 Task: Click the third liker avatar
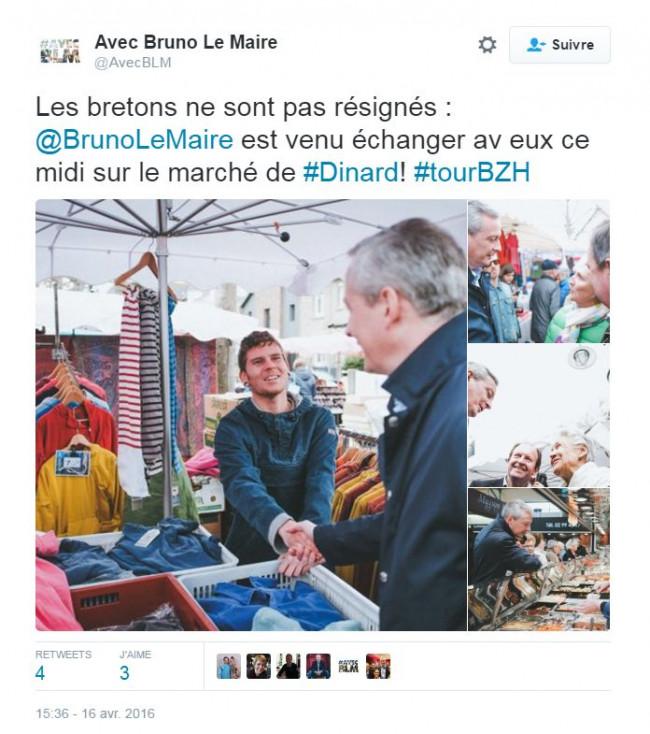289,666
